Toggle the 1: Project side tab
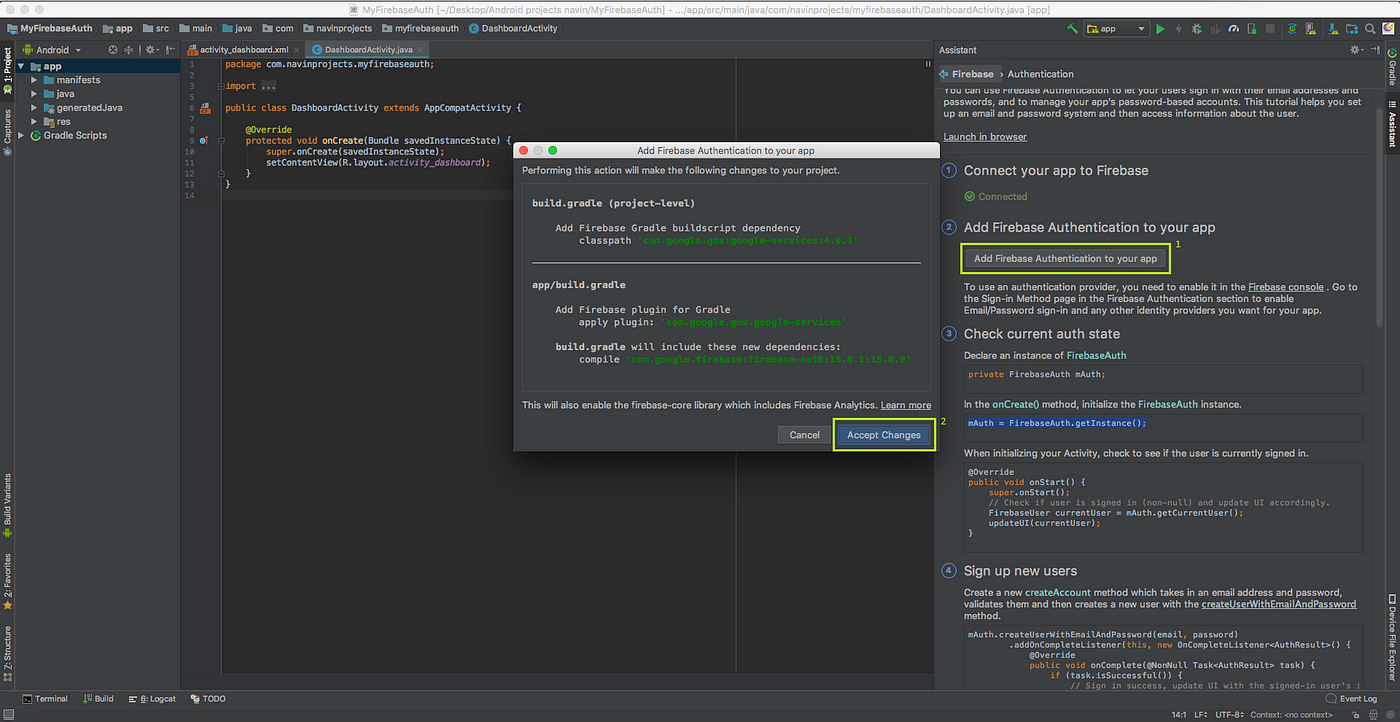The height and width of the screenshot is (722, 1400). [x=7, y=72]
